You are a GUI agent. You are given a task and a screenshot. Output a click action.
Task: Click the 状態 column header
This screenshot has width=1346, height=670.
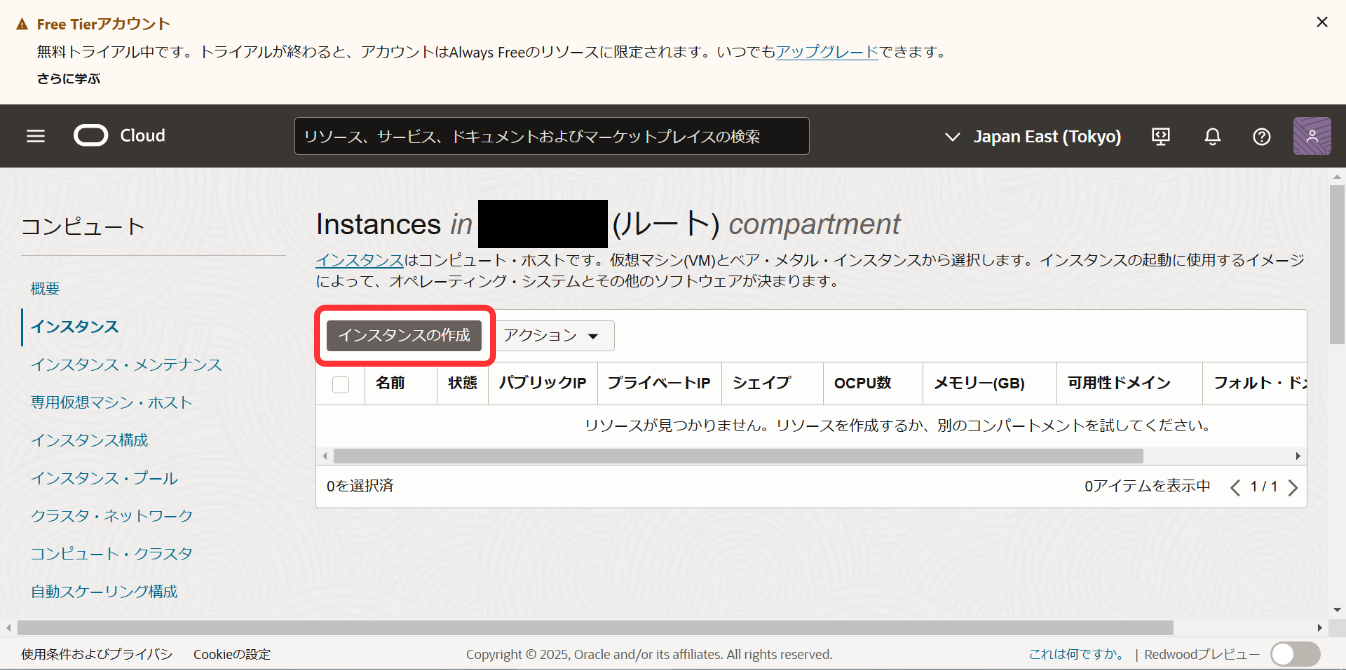click(x=462, y=383)
